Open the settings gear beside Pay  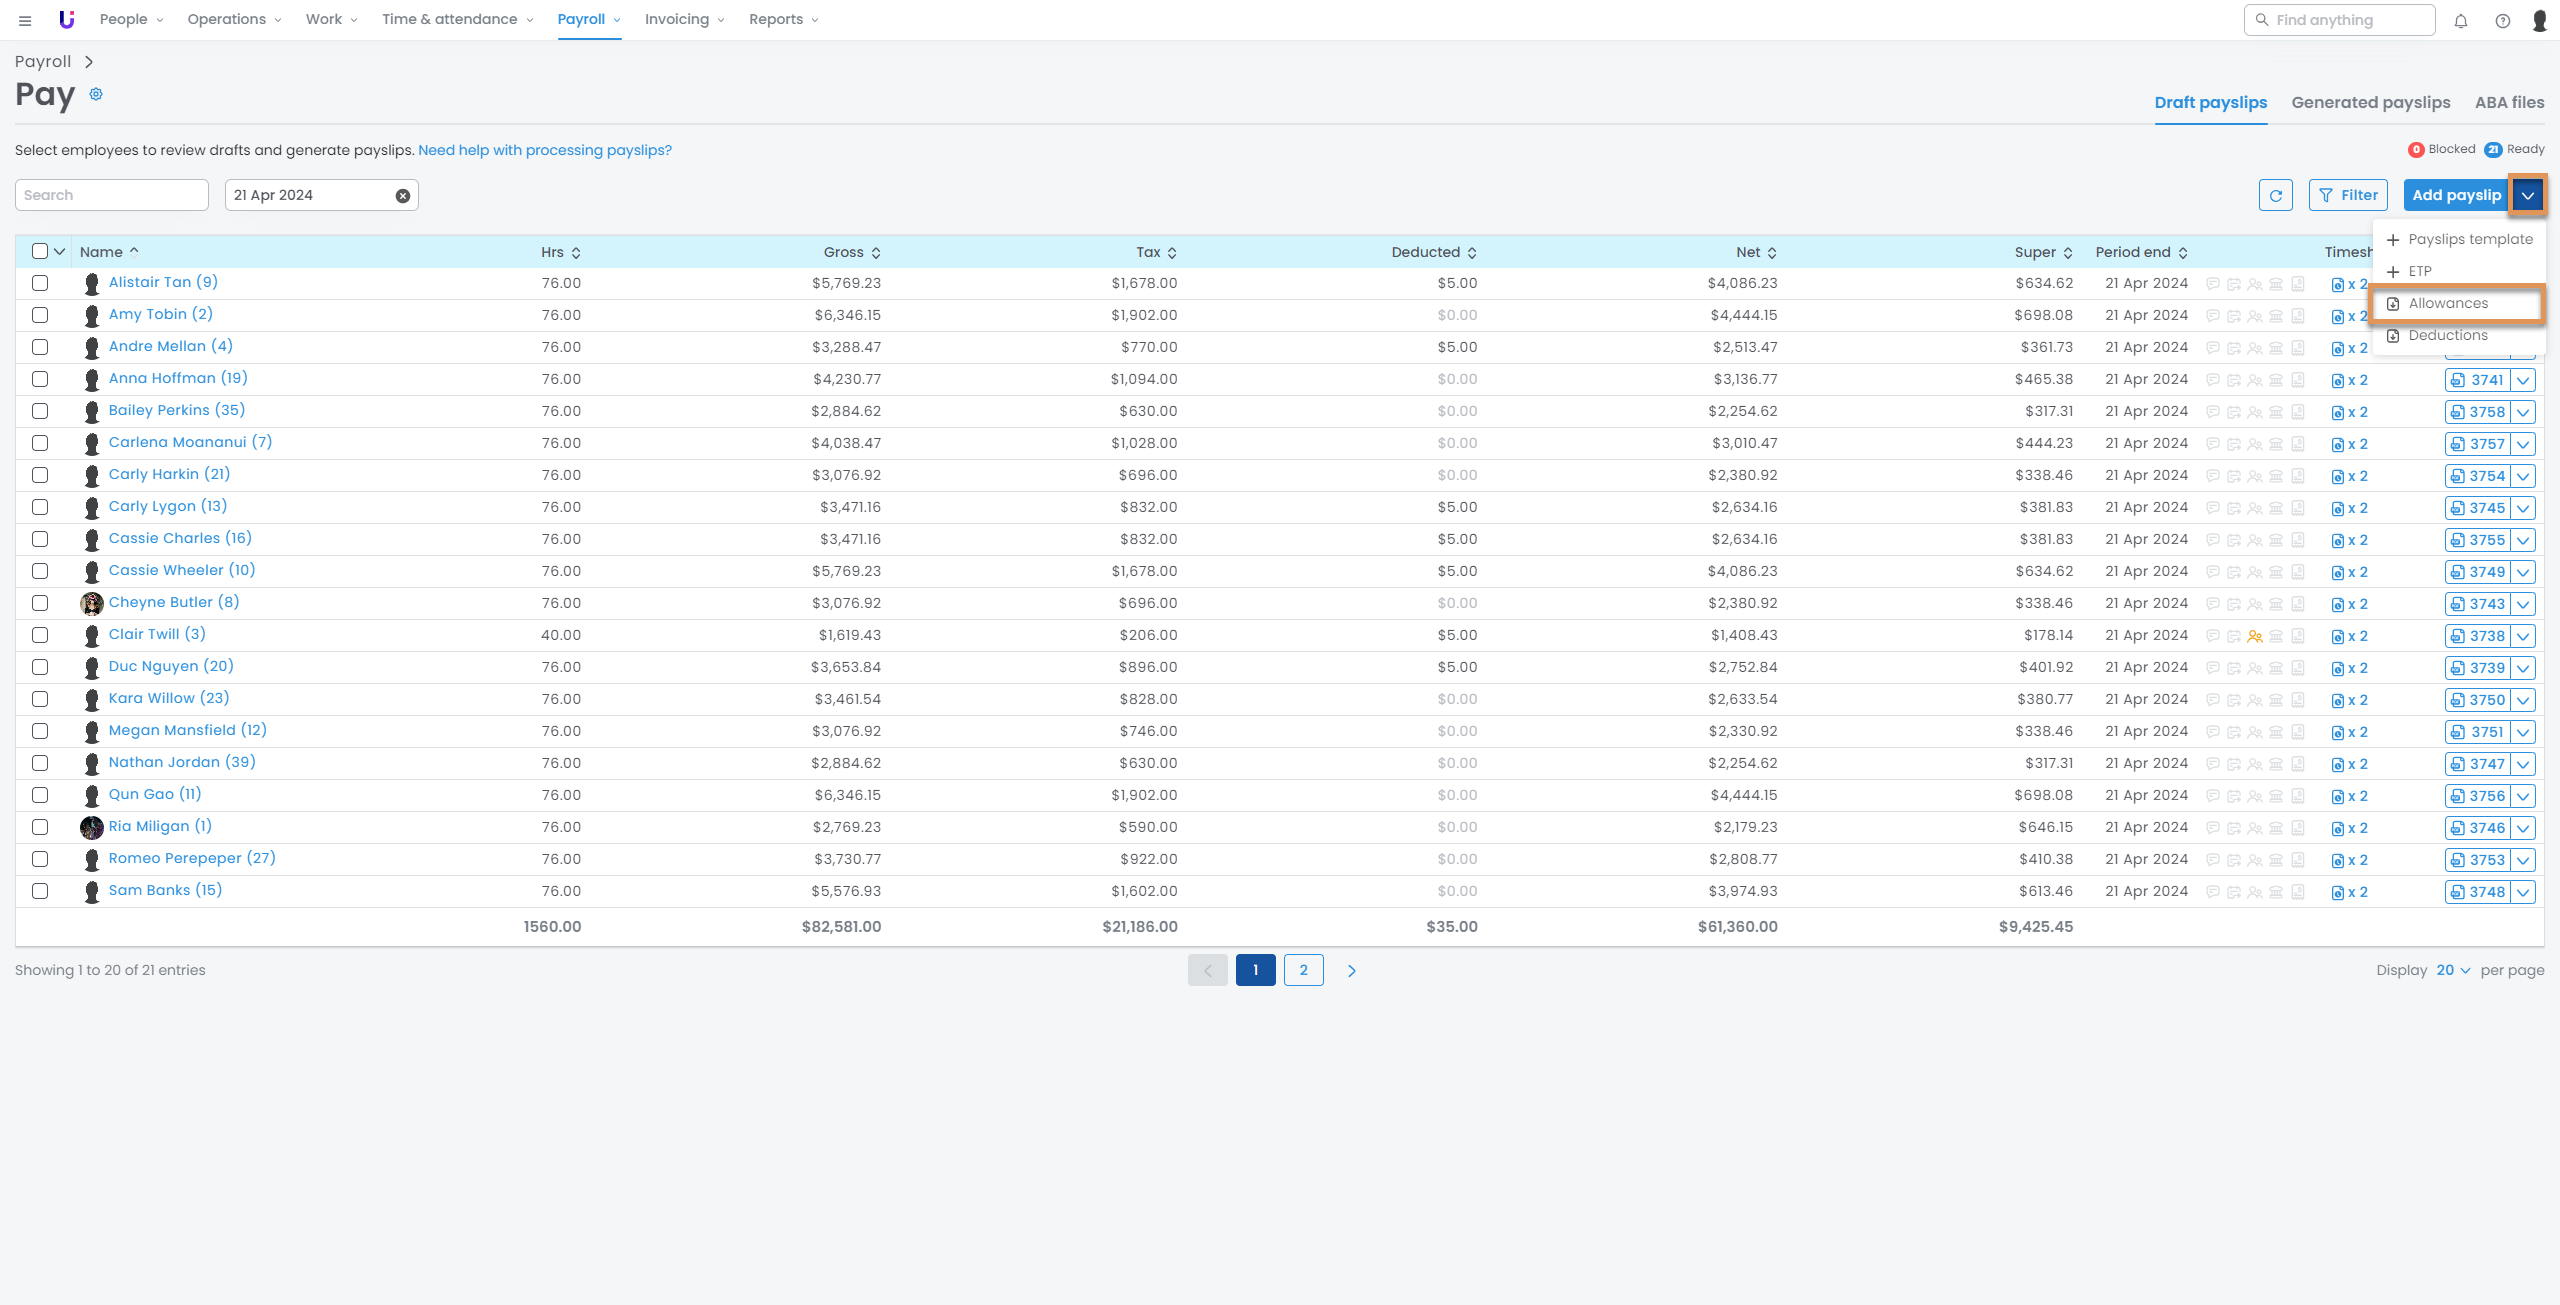96,94
